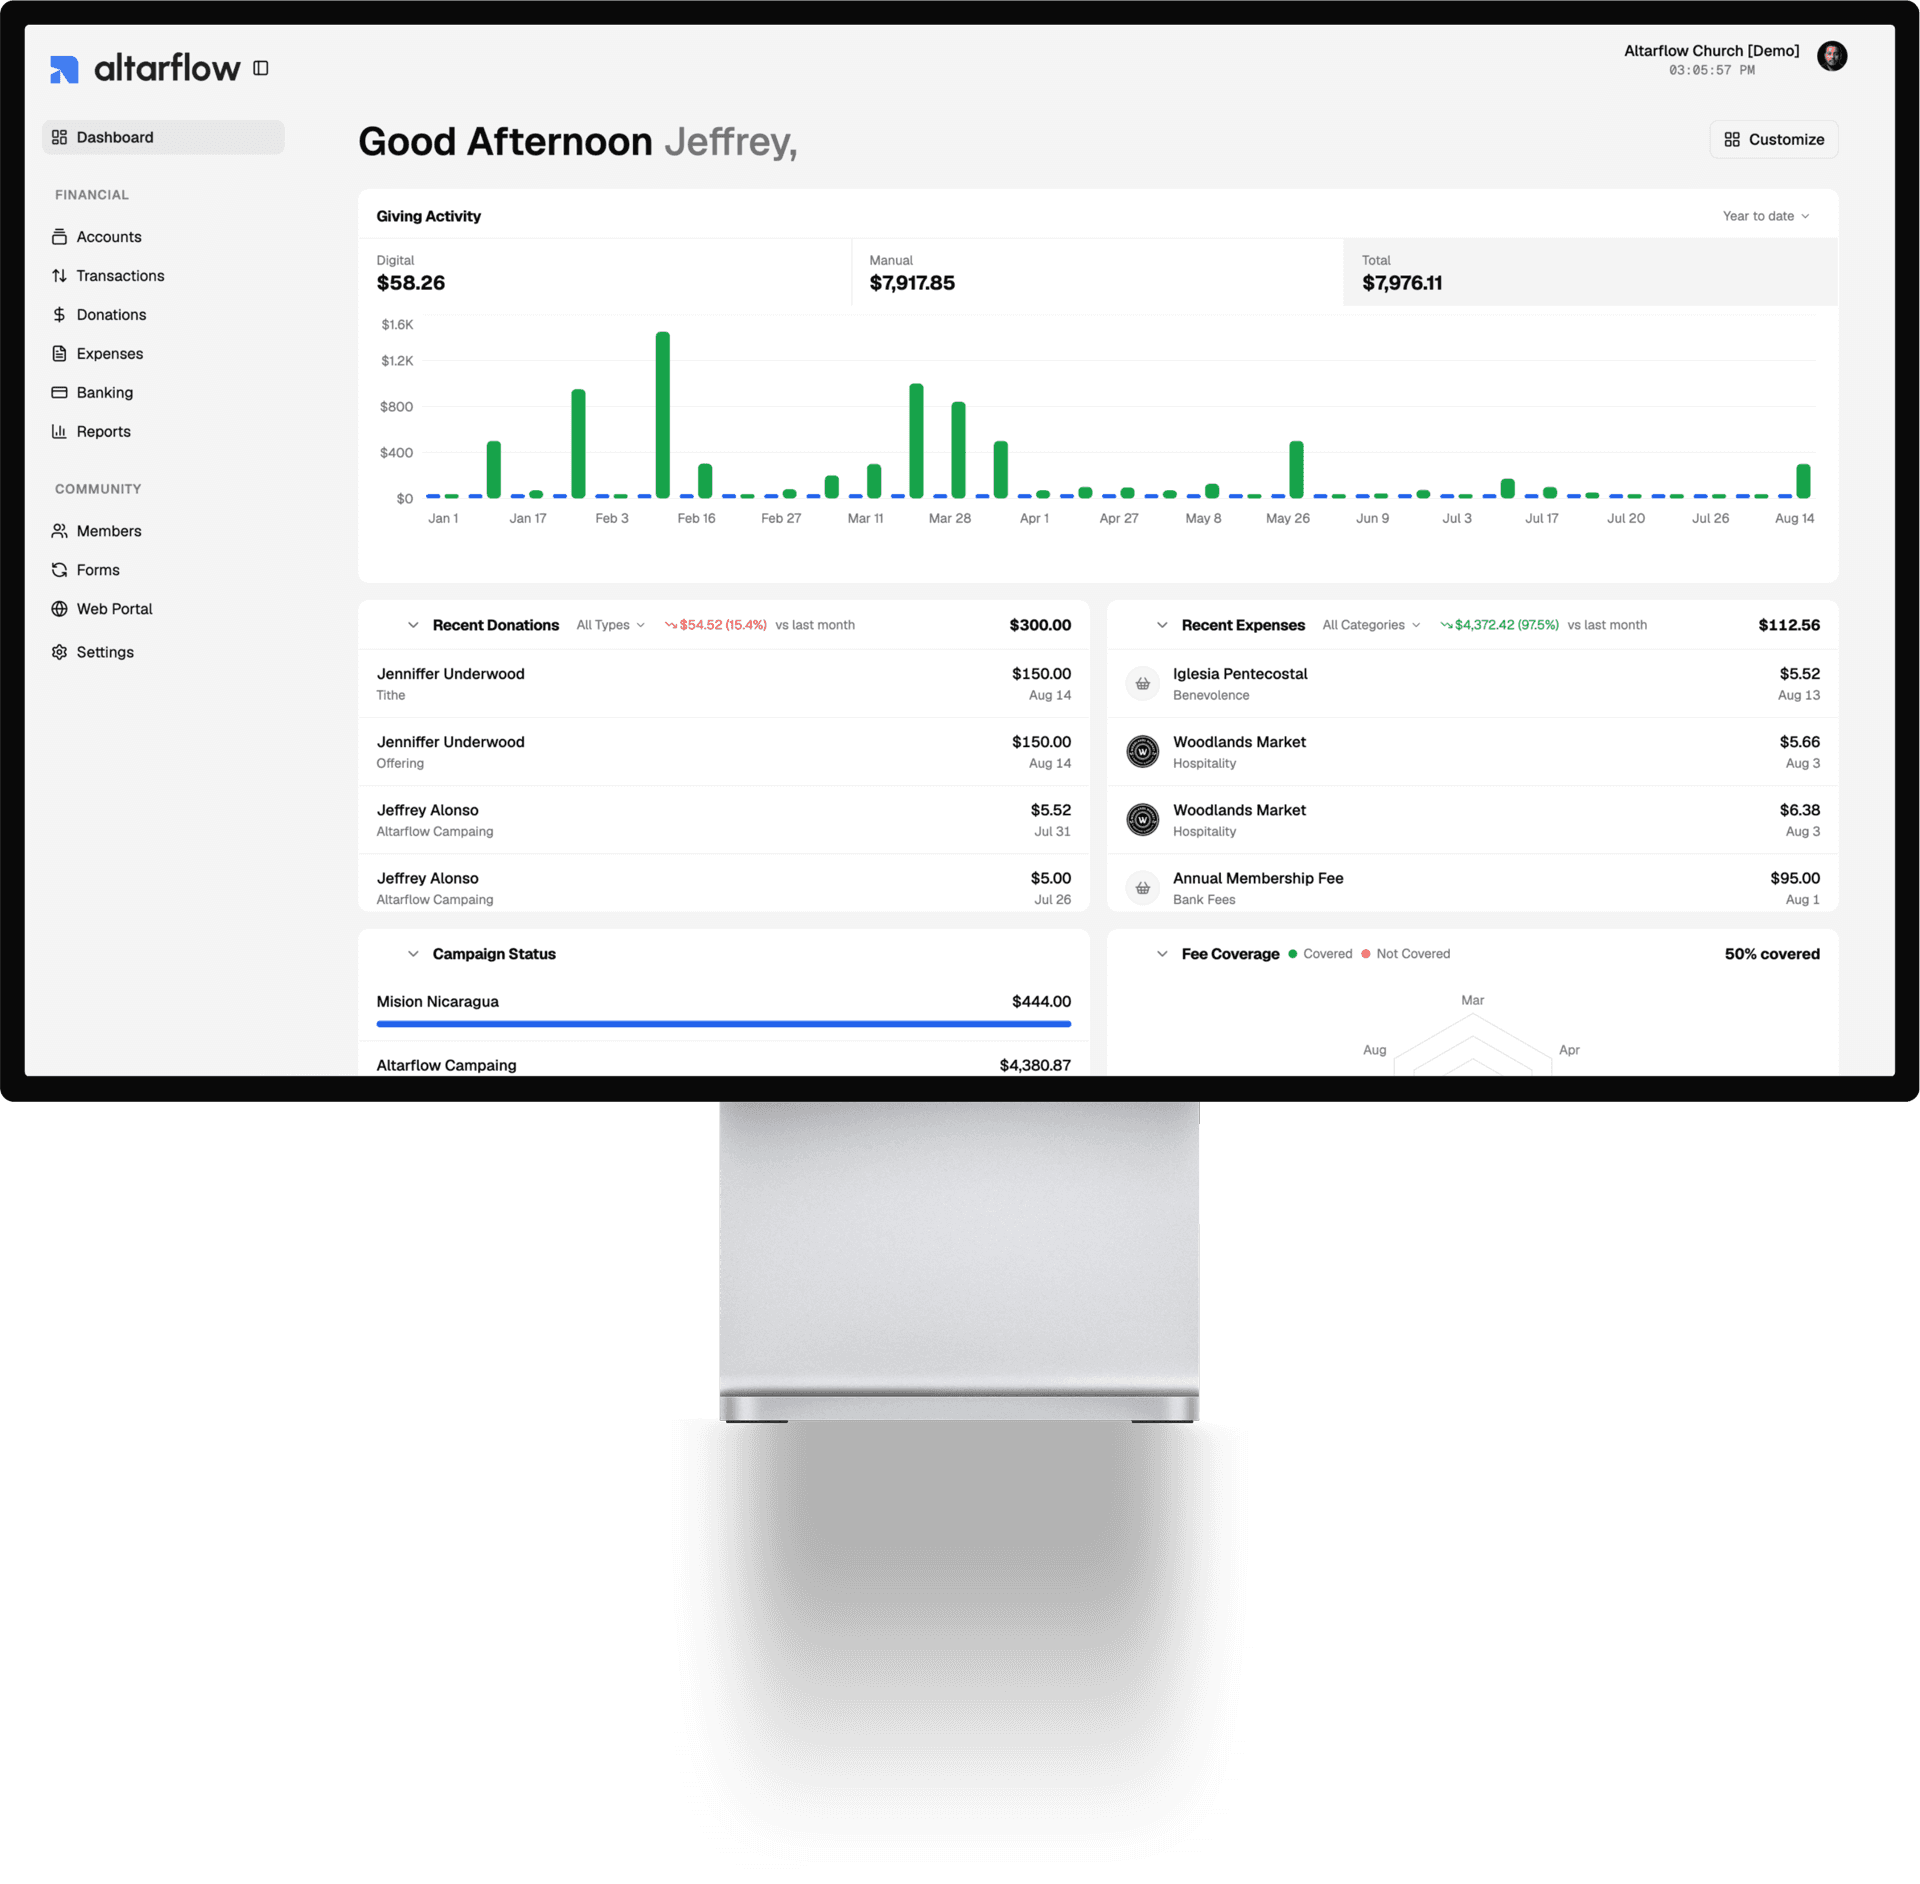Click the Forms refresh icon

59,570
